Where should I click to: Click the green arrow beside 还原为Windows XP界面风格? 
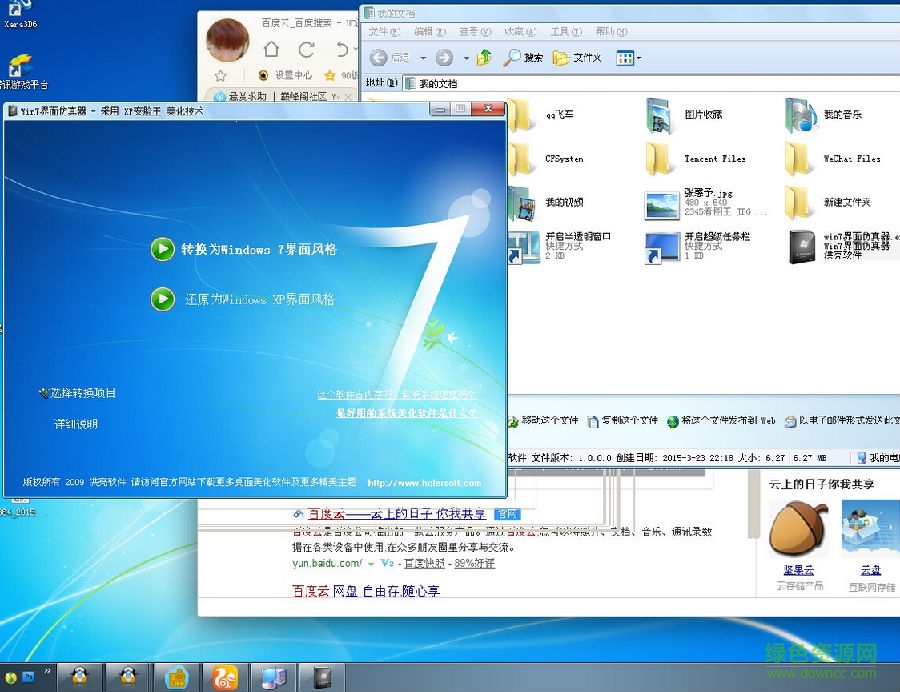click(163, 299)
